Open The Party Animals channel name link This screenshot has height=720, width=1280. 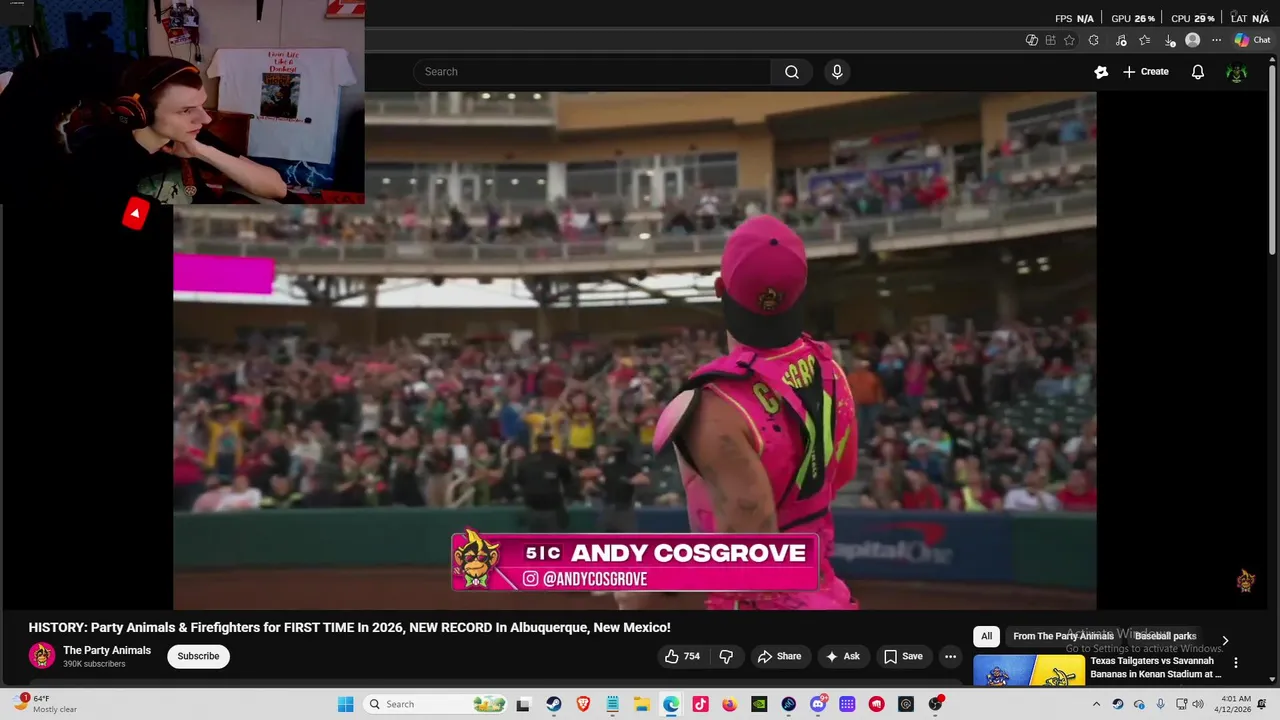point(107,650)
